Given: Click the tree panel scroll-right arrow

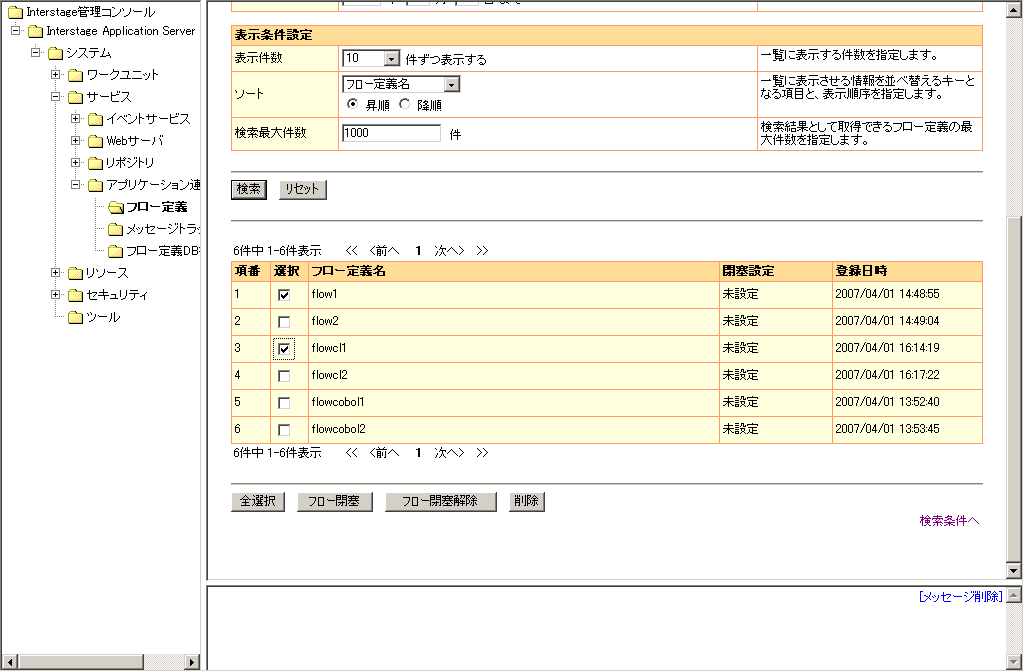Looking at the screenshot, I should point(192,662).
